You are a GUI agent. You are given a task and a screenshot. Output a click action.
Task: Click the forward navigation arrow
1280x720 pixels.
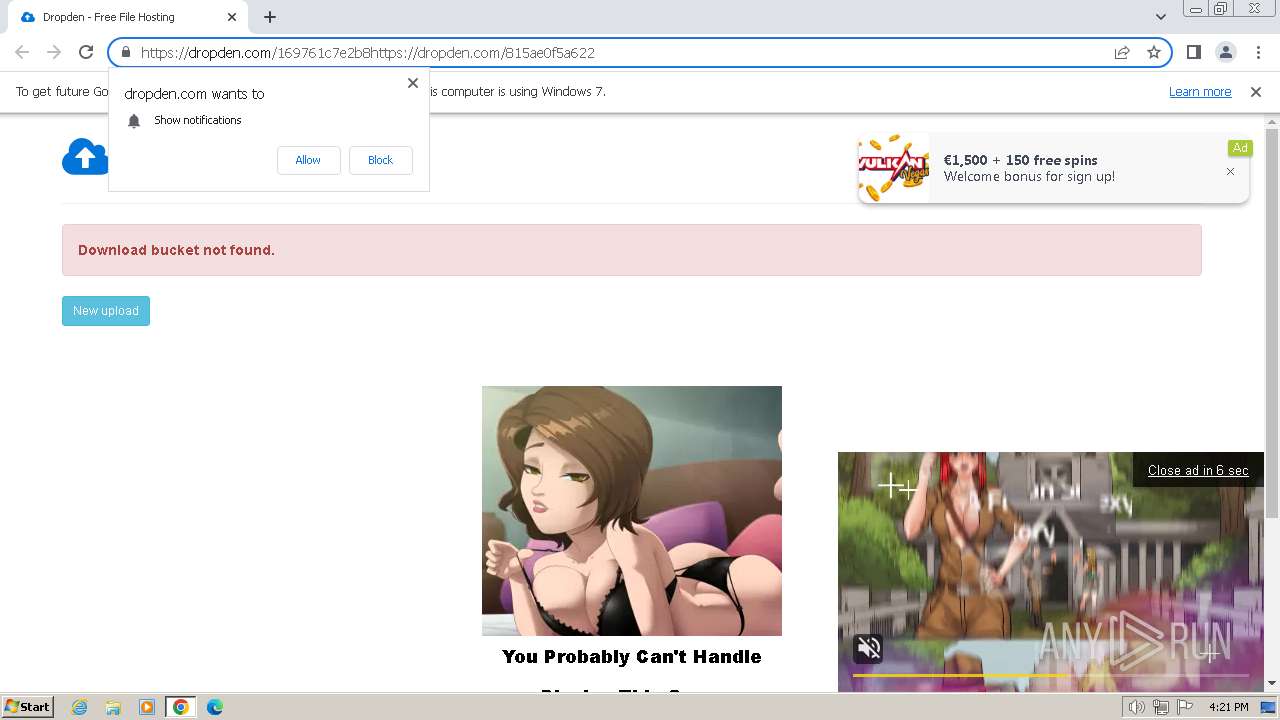pyautogui.click(x=54, y=52)
